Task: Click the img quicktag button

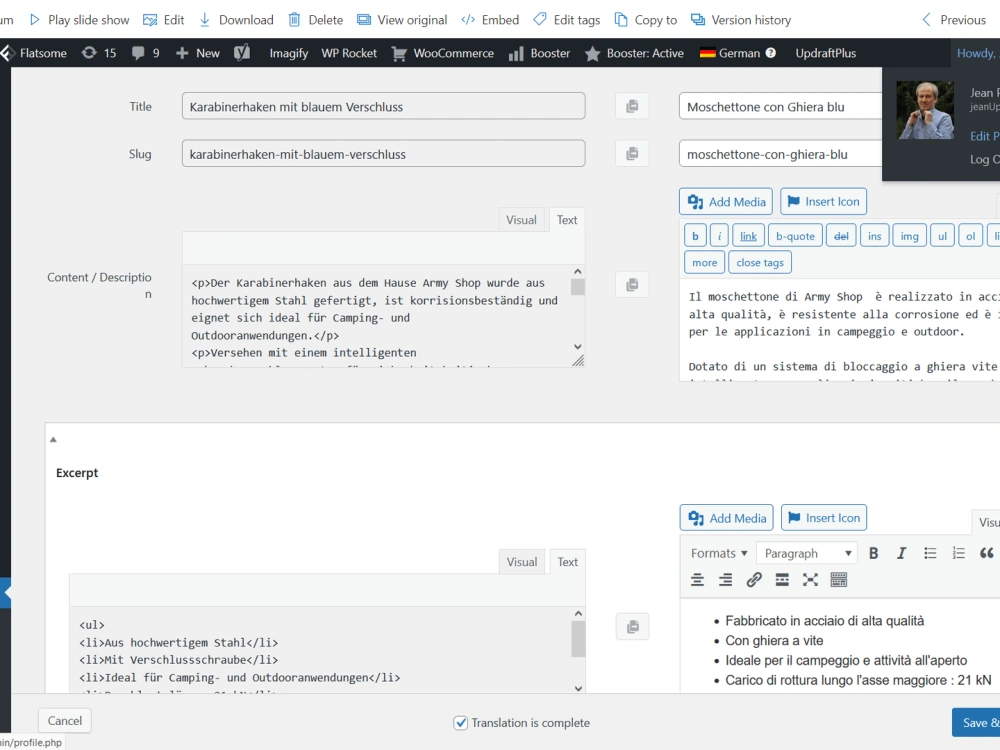Action: 909,236
